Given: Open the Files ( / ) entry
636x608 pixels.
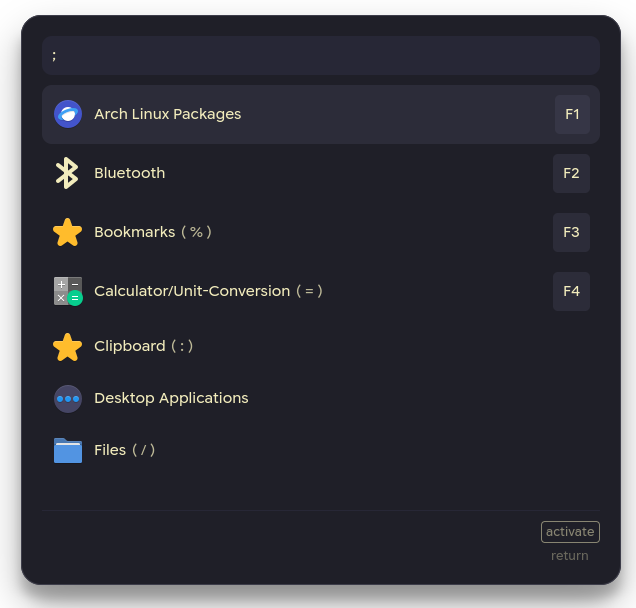Looking at the screenshot, I should [x=124, y=450].
